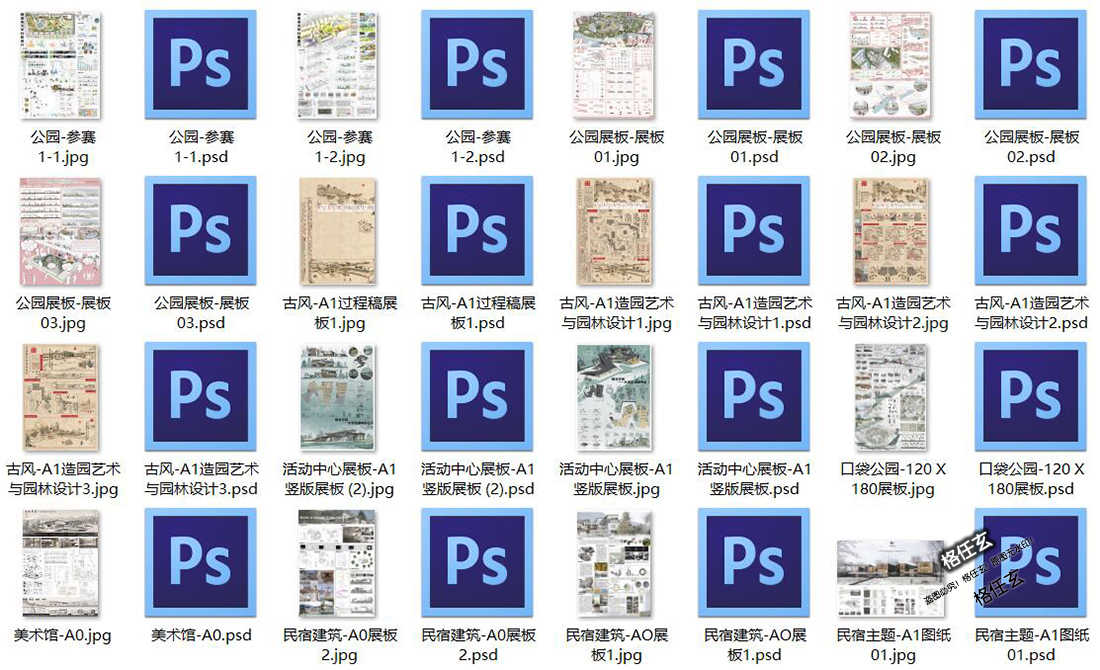This screenshot has width=1100, height=670.
Task: Select thumbnail of 公园展板-展板 02.jpg
Action: 892,65
